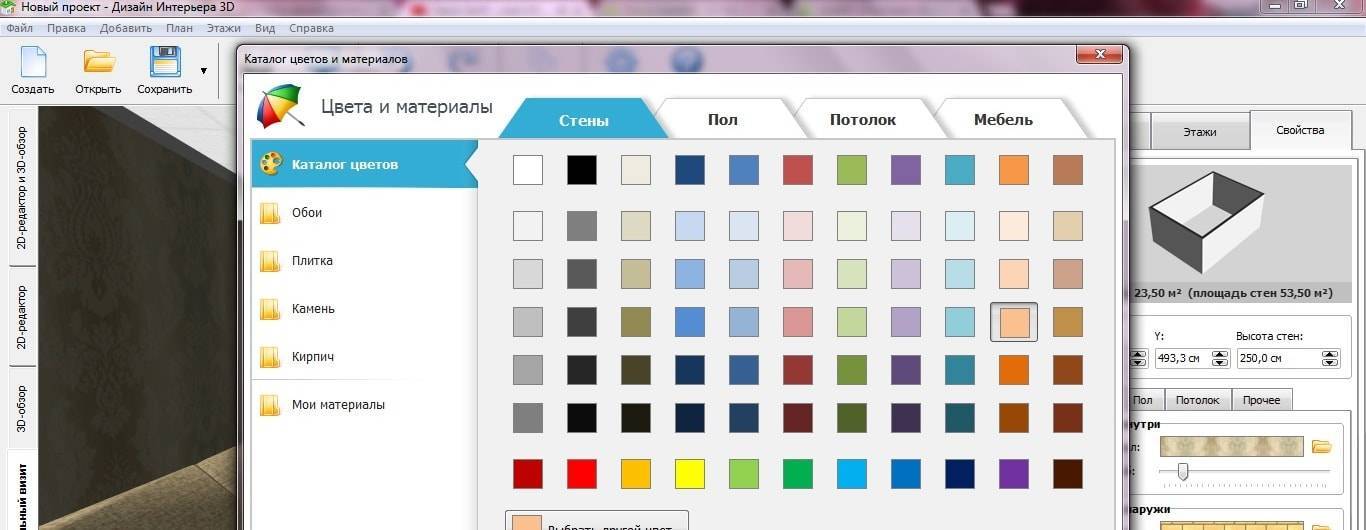The width and height of the screenshot is (1366, 530).
Task: Select Каталог цветов in the sidebar
Action: pos(344,164)
